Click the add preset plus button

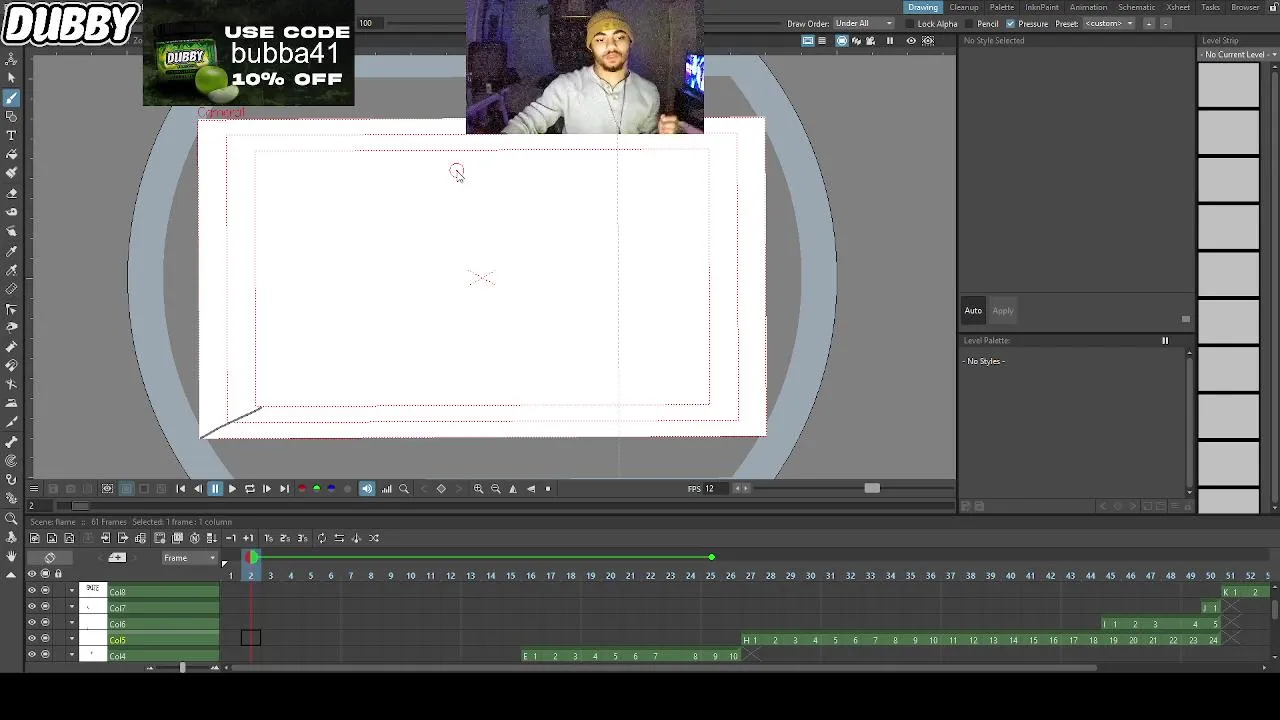(1149, 24)
